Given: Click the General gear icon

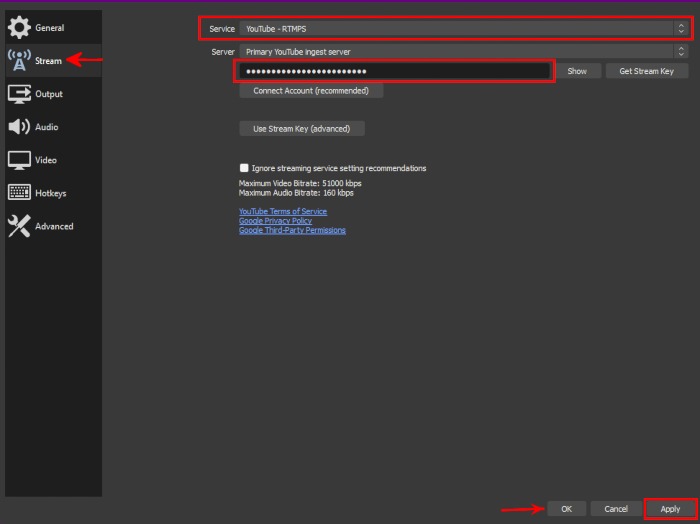Looking at the screenshot, I should tap(19, 28).
